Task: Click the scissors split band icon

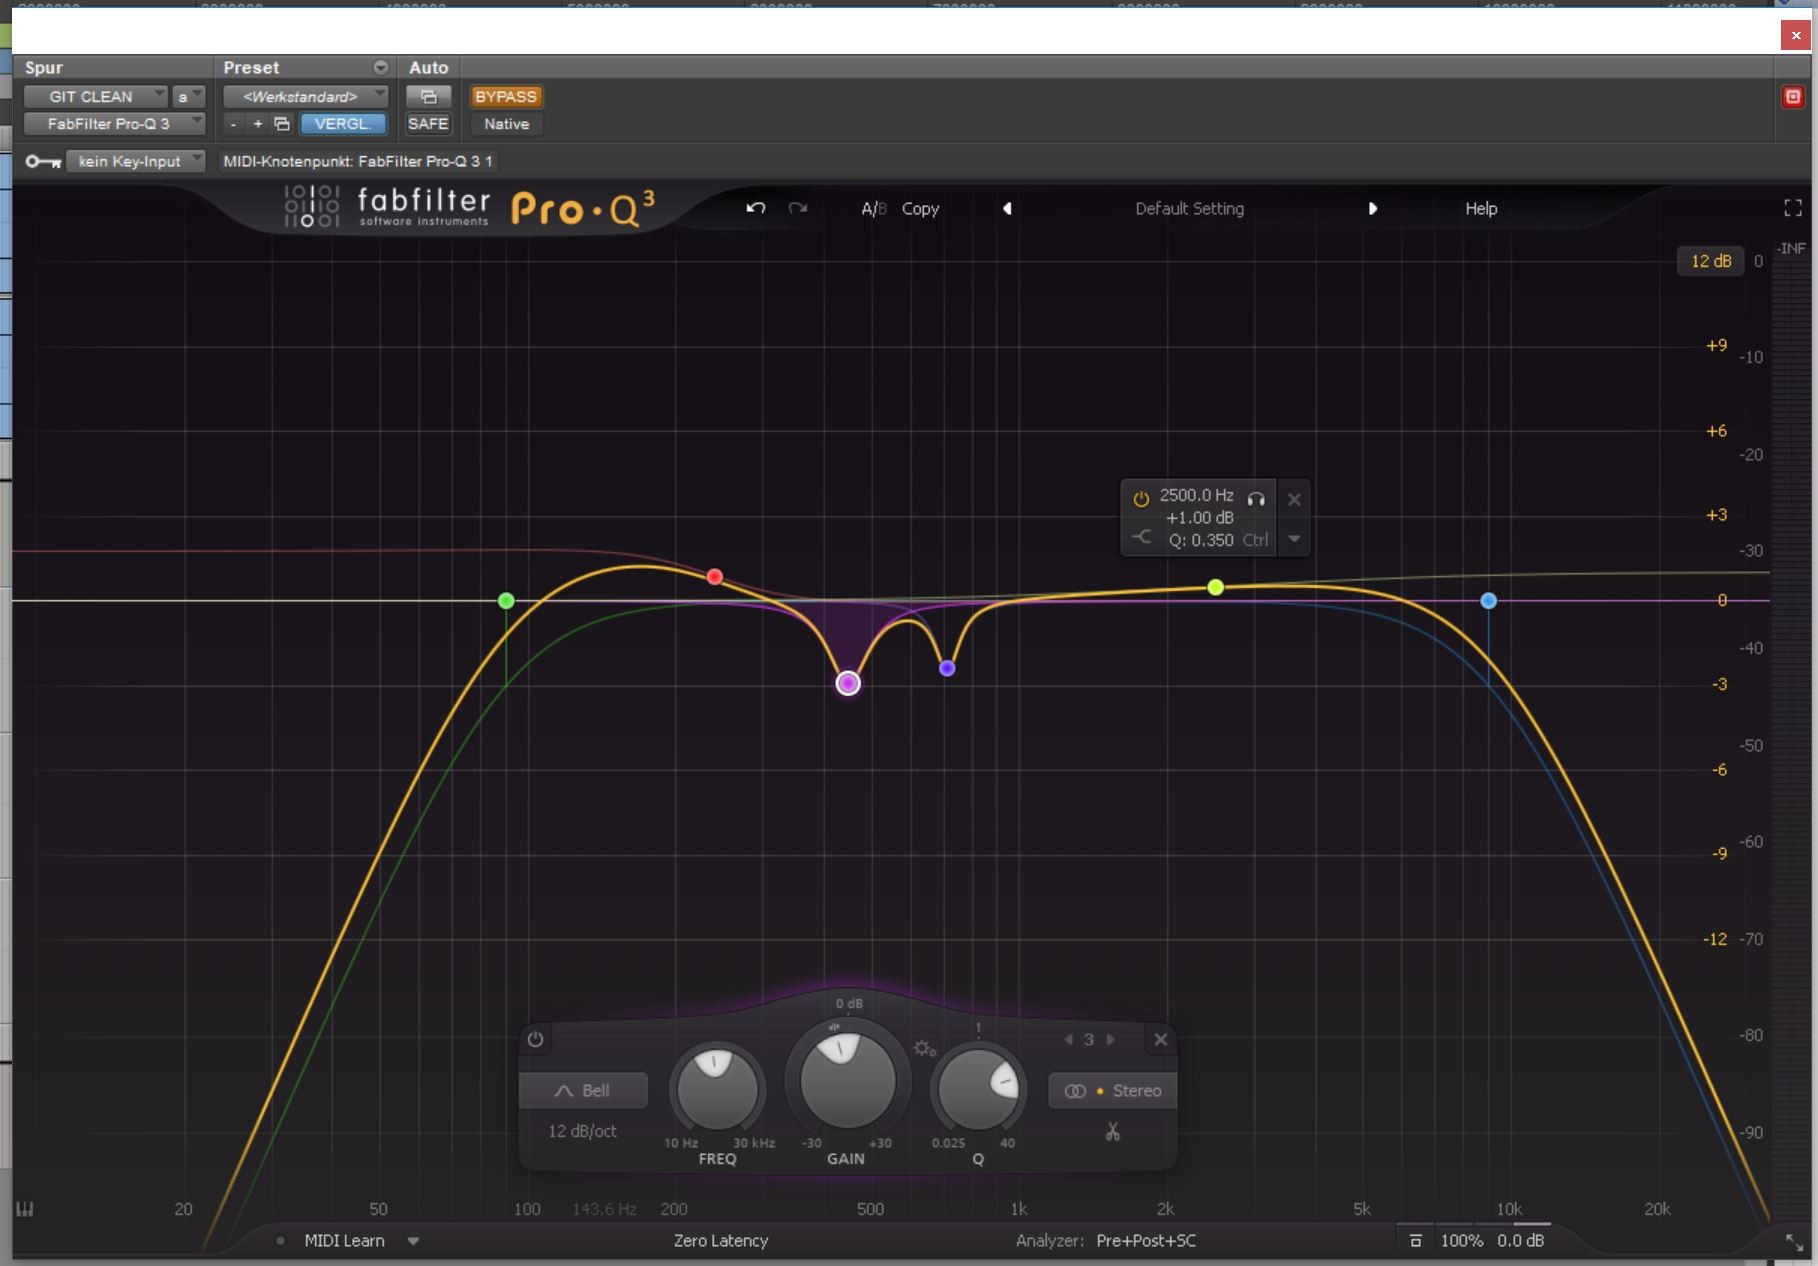Action: 1112,1132
